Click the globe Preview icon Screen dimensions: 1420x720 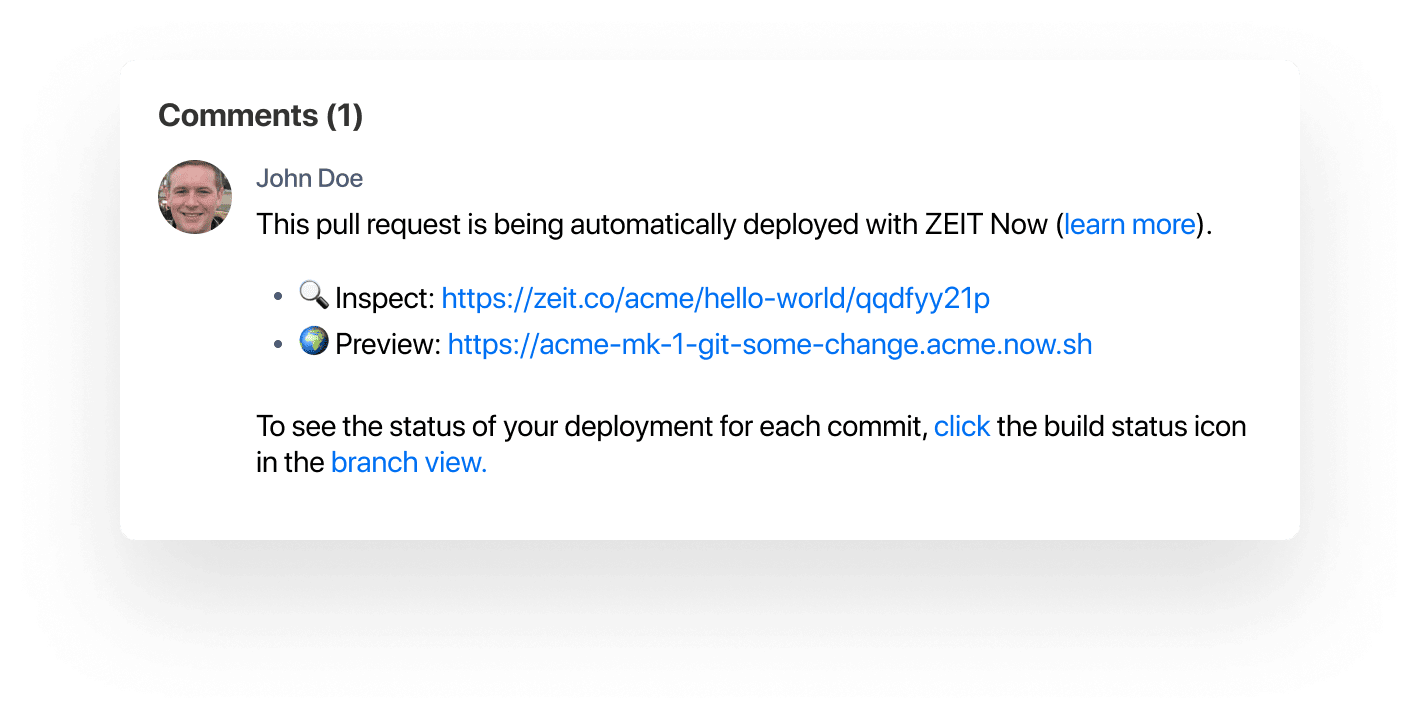click(x=314, y=343)
